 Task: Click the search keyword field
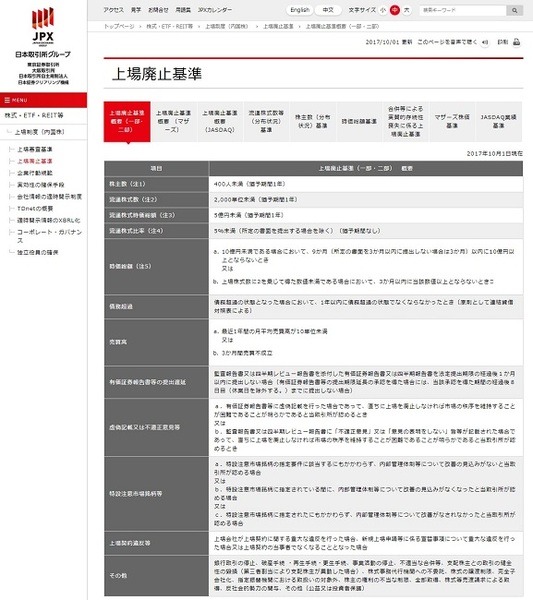(463, 10)
